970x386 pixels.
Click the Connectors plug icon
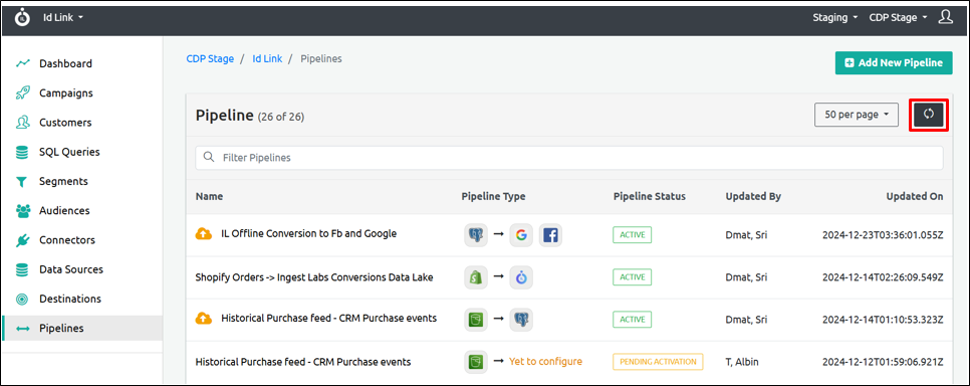[23, 241]
